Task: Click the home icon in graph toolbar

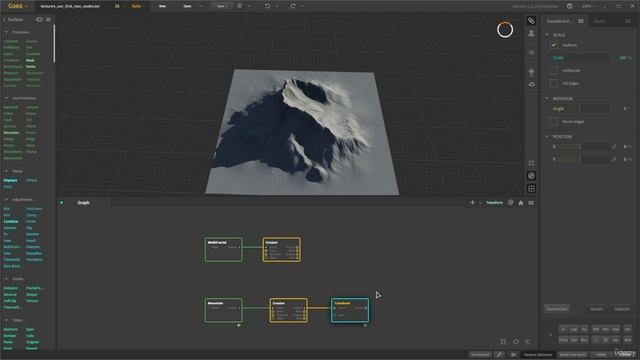Action: coord(521,203)
